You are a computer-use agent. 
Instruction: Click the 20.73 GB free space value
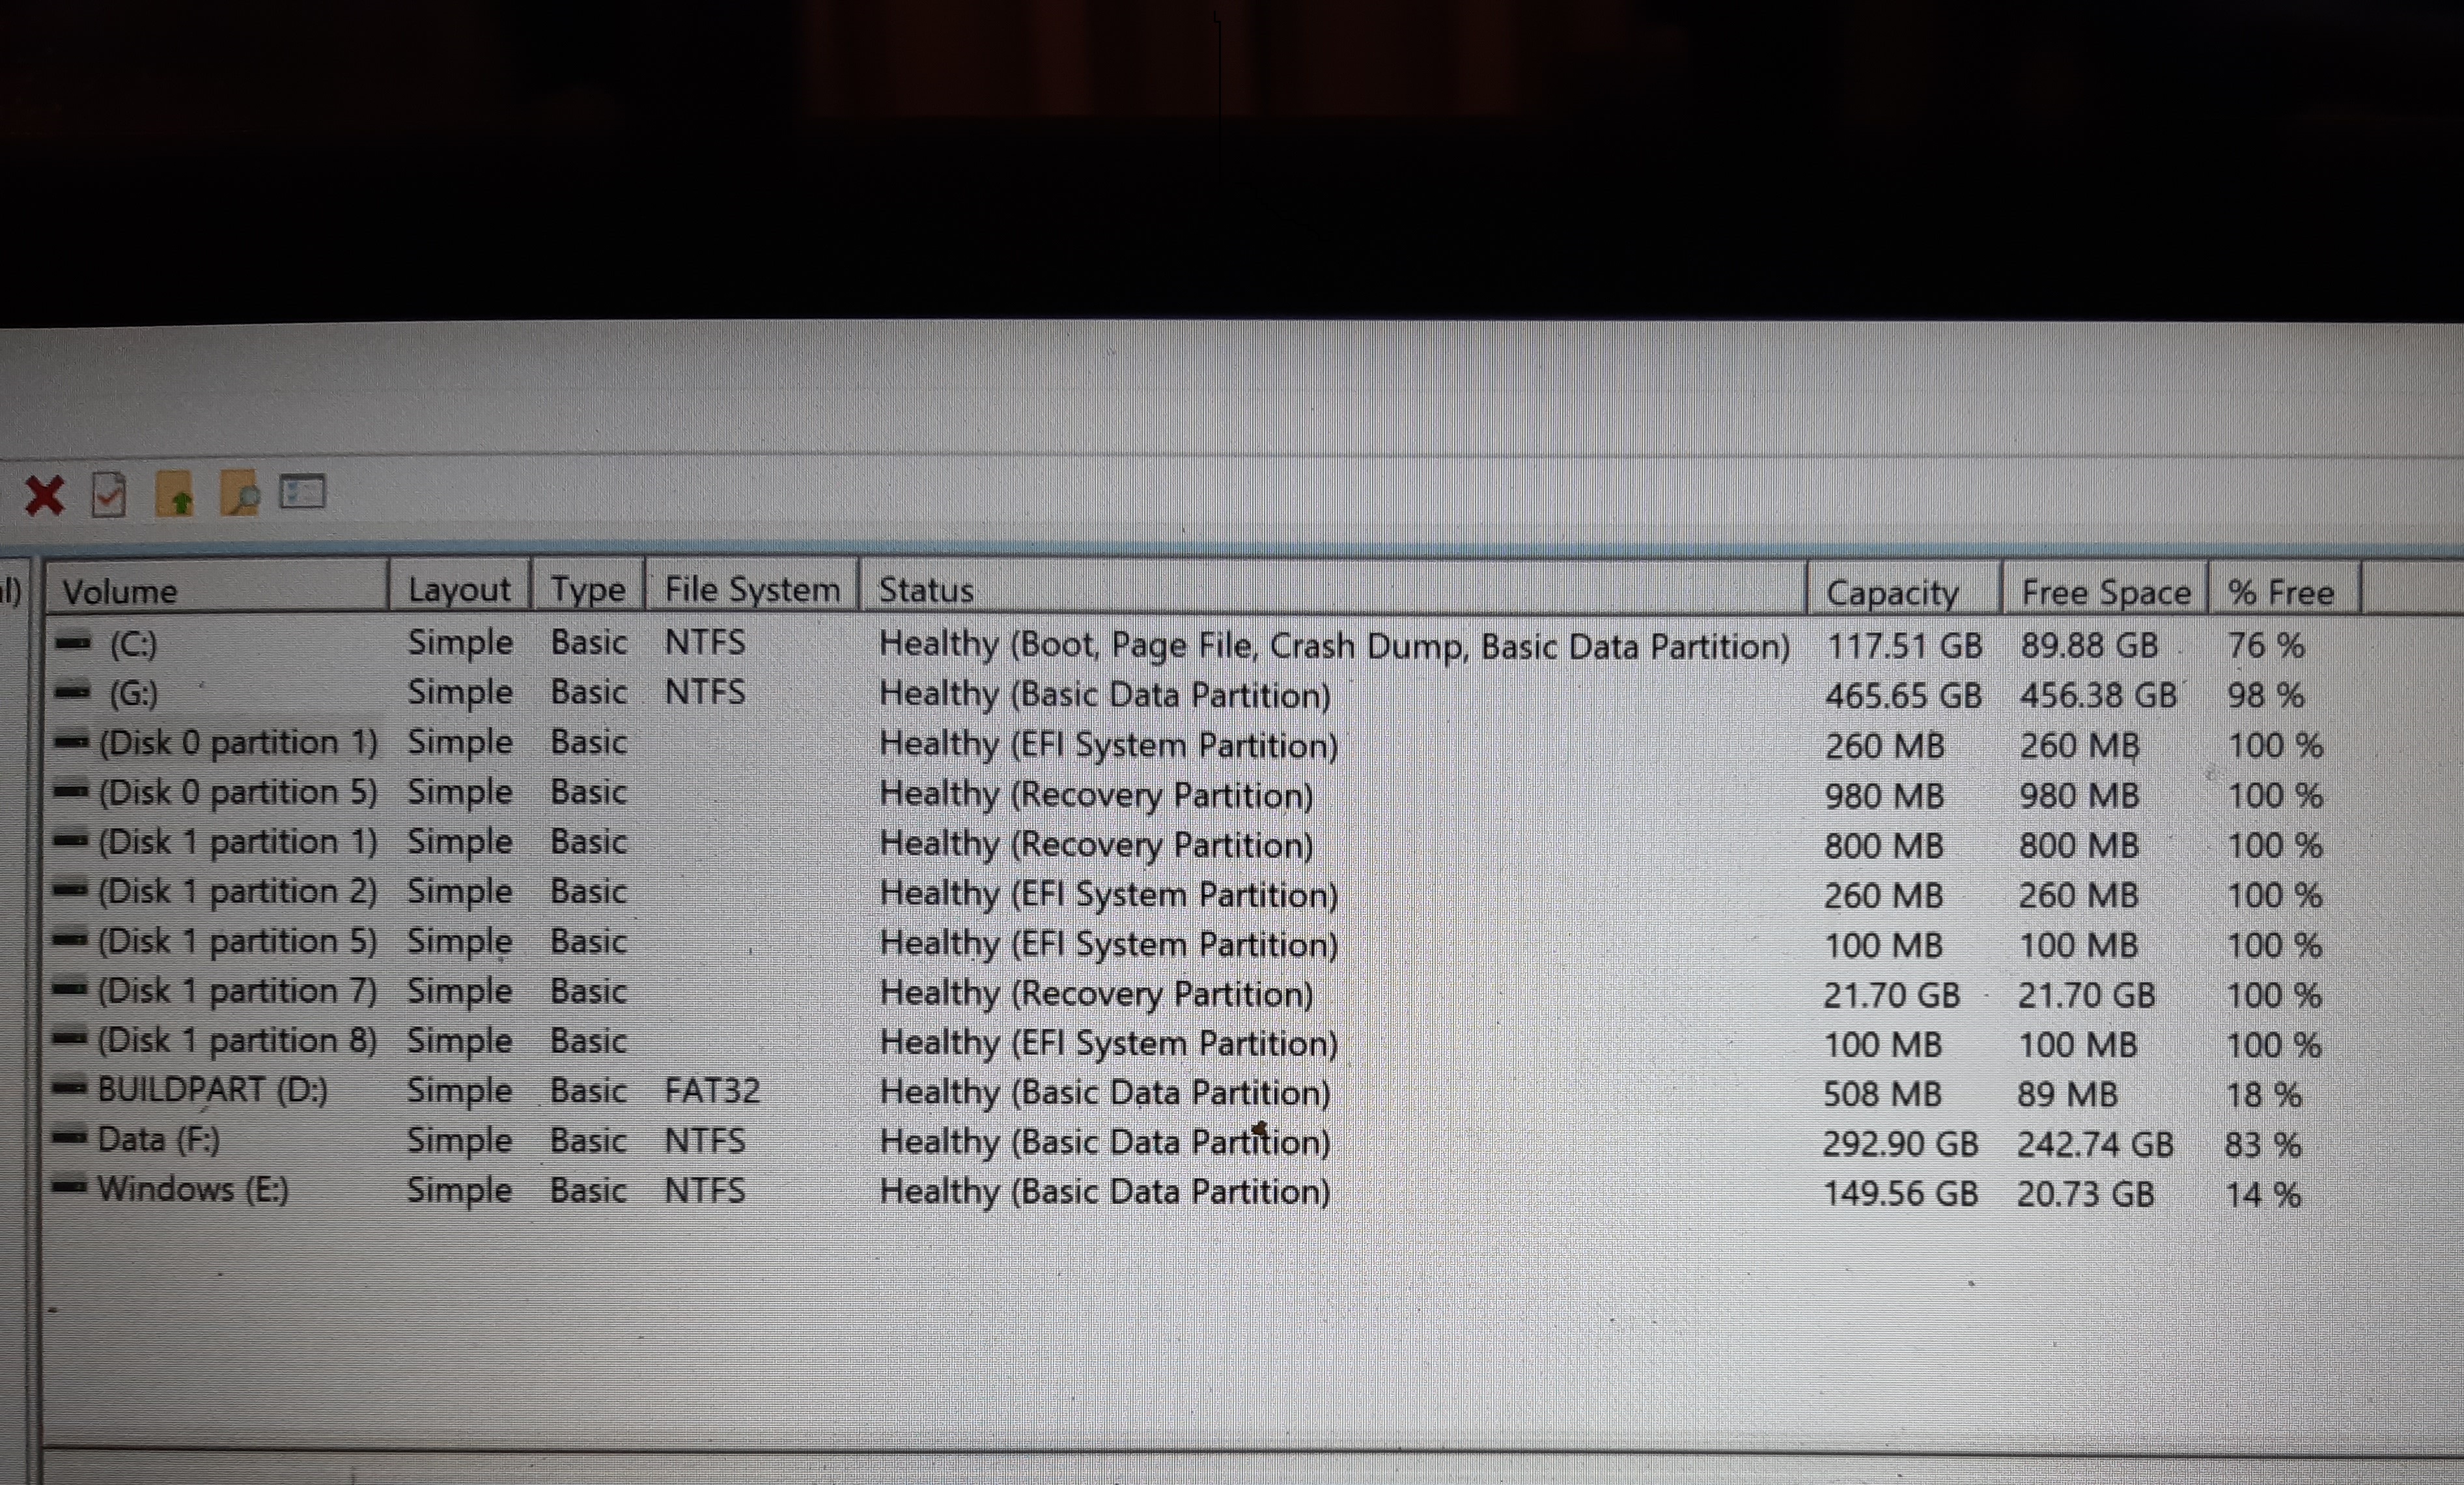[x=2085, y=1194]
